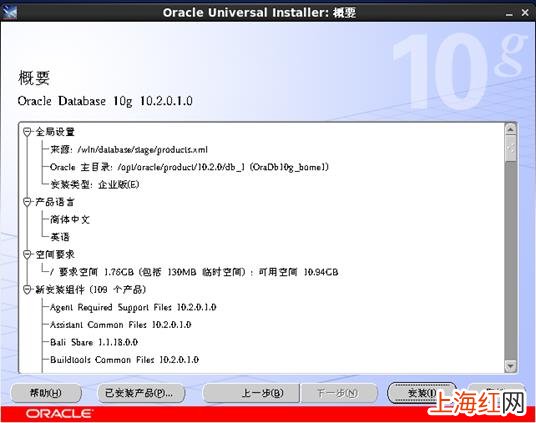Click the 概要 heading text
This screenshot has height=423, width=536.
[34, 78]
